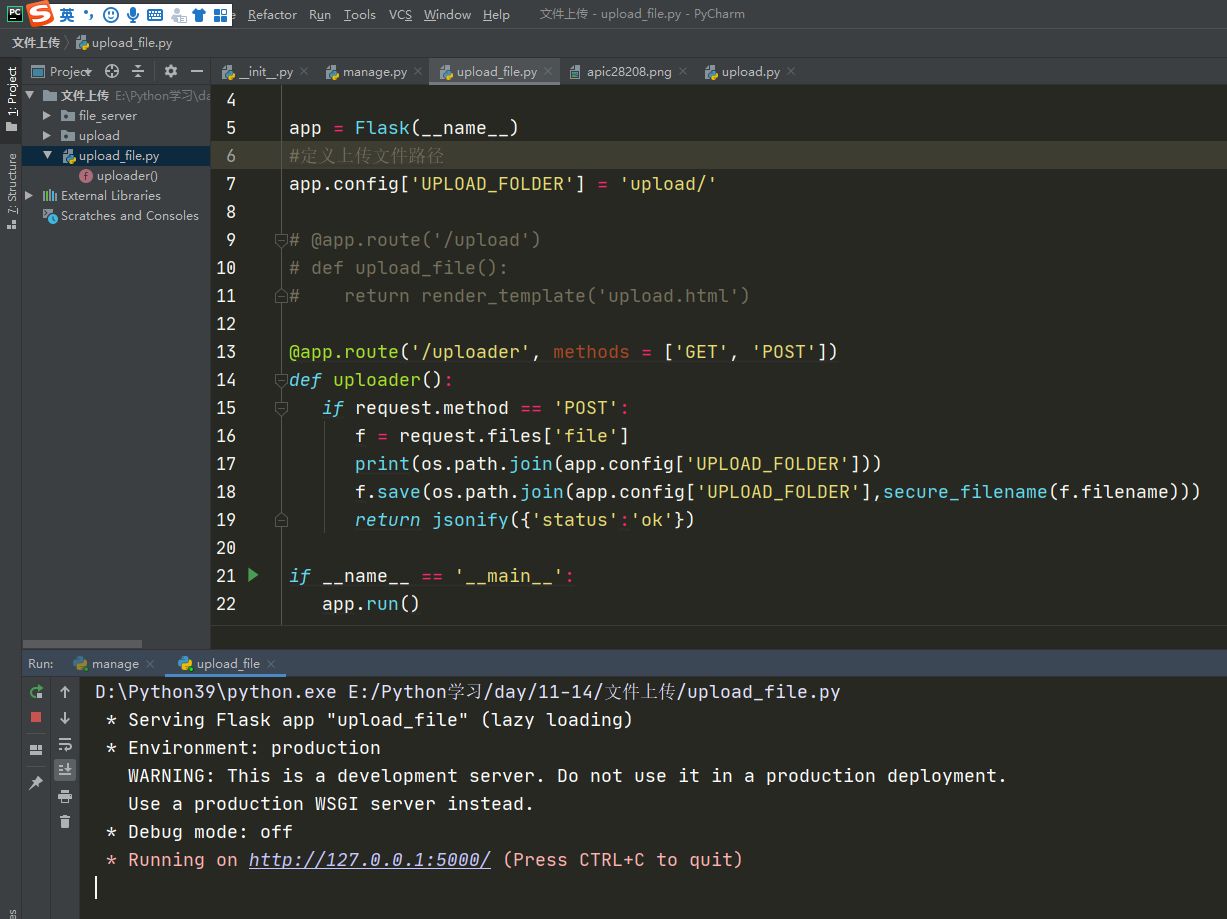Close the apic28208.png tab
This screenshot has height=919, width=1227.
tap(682, 72)
